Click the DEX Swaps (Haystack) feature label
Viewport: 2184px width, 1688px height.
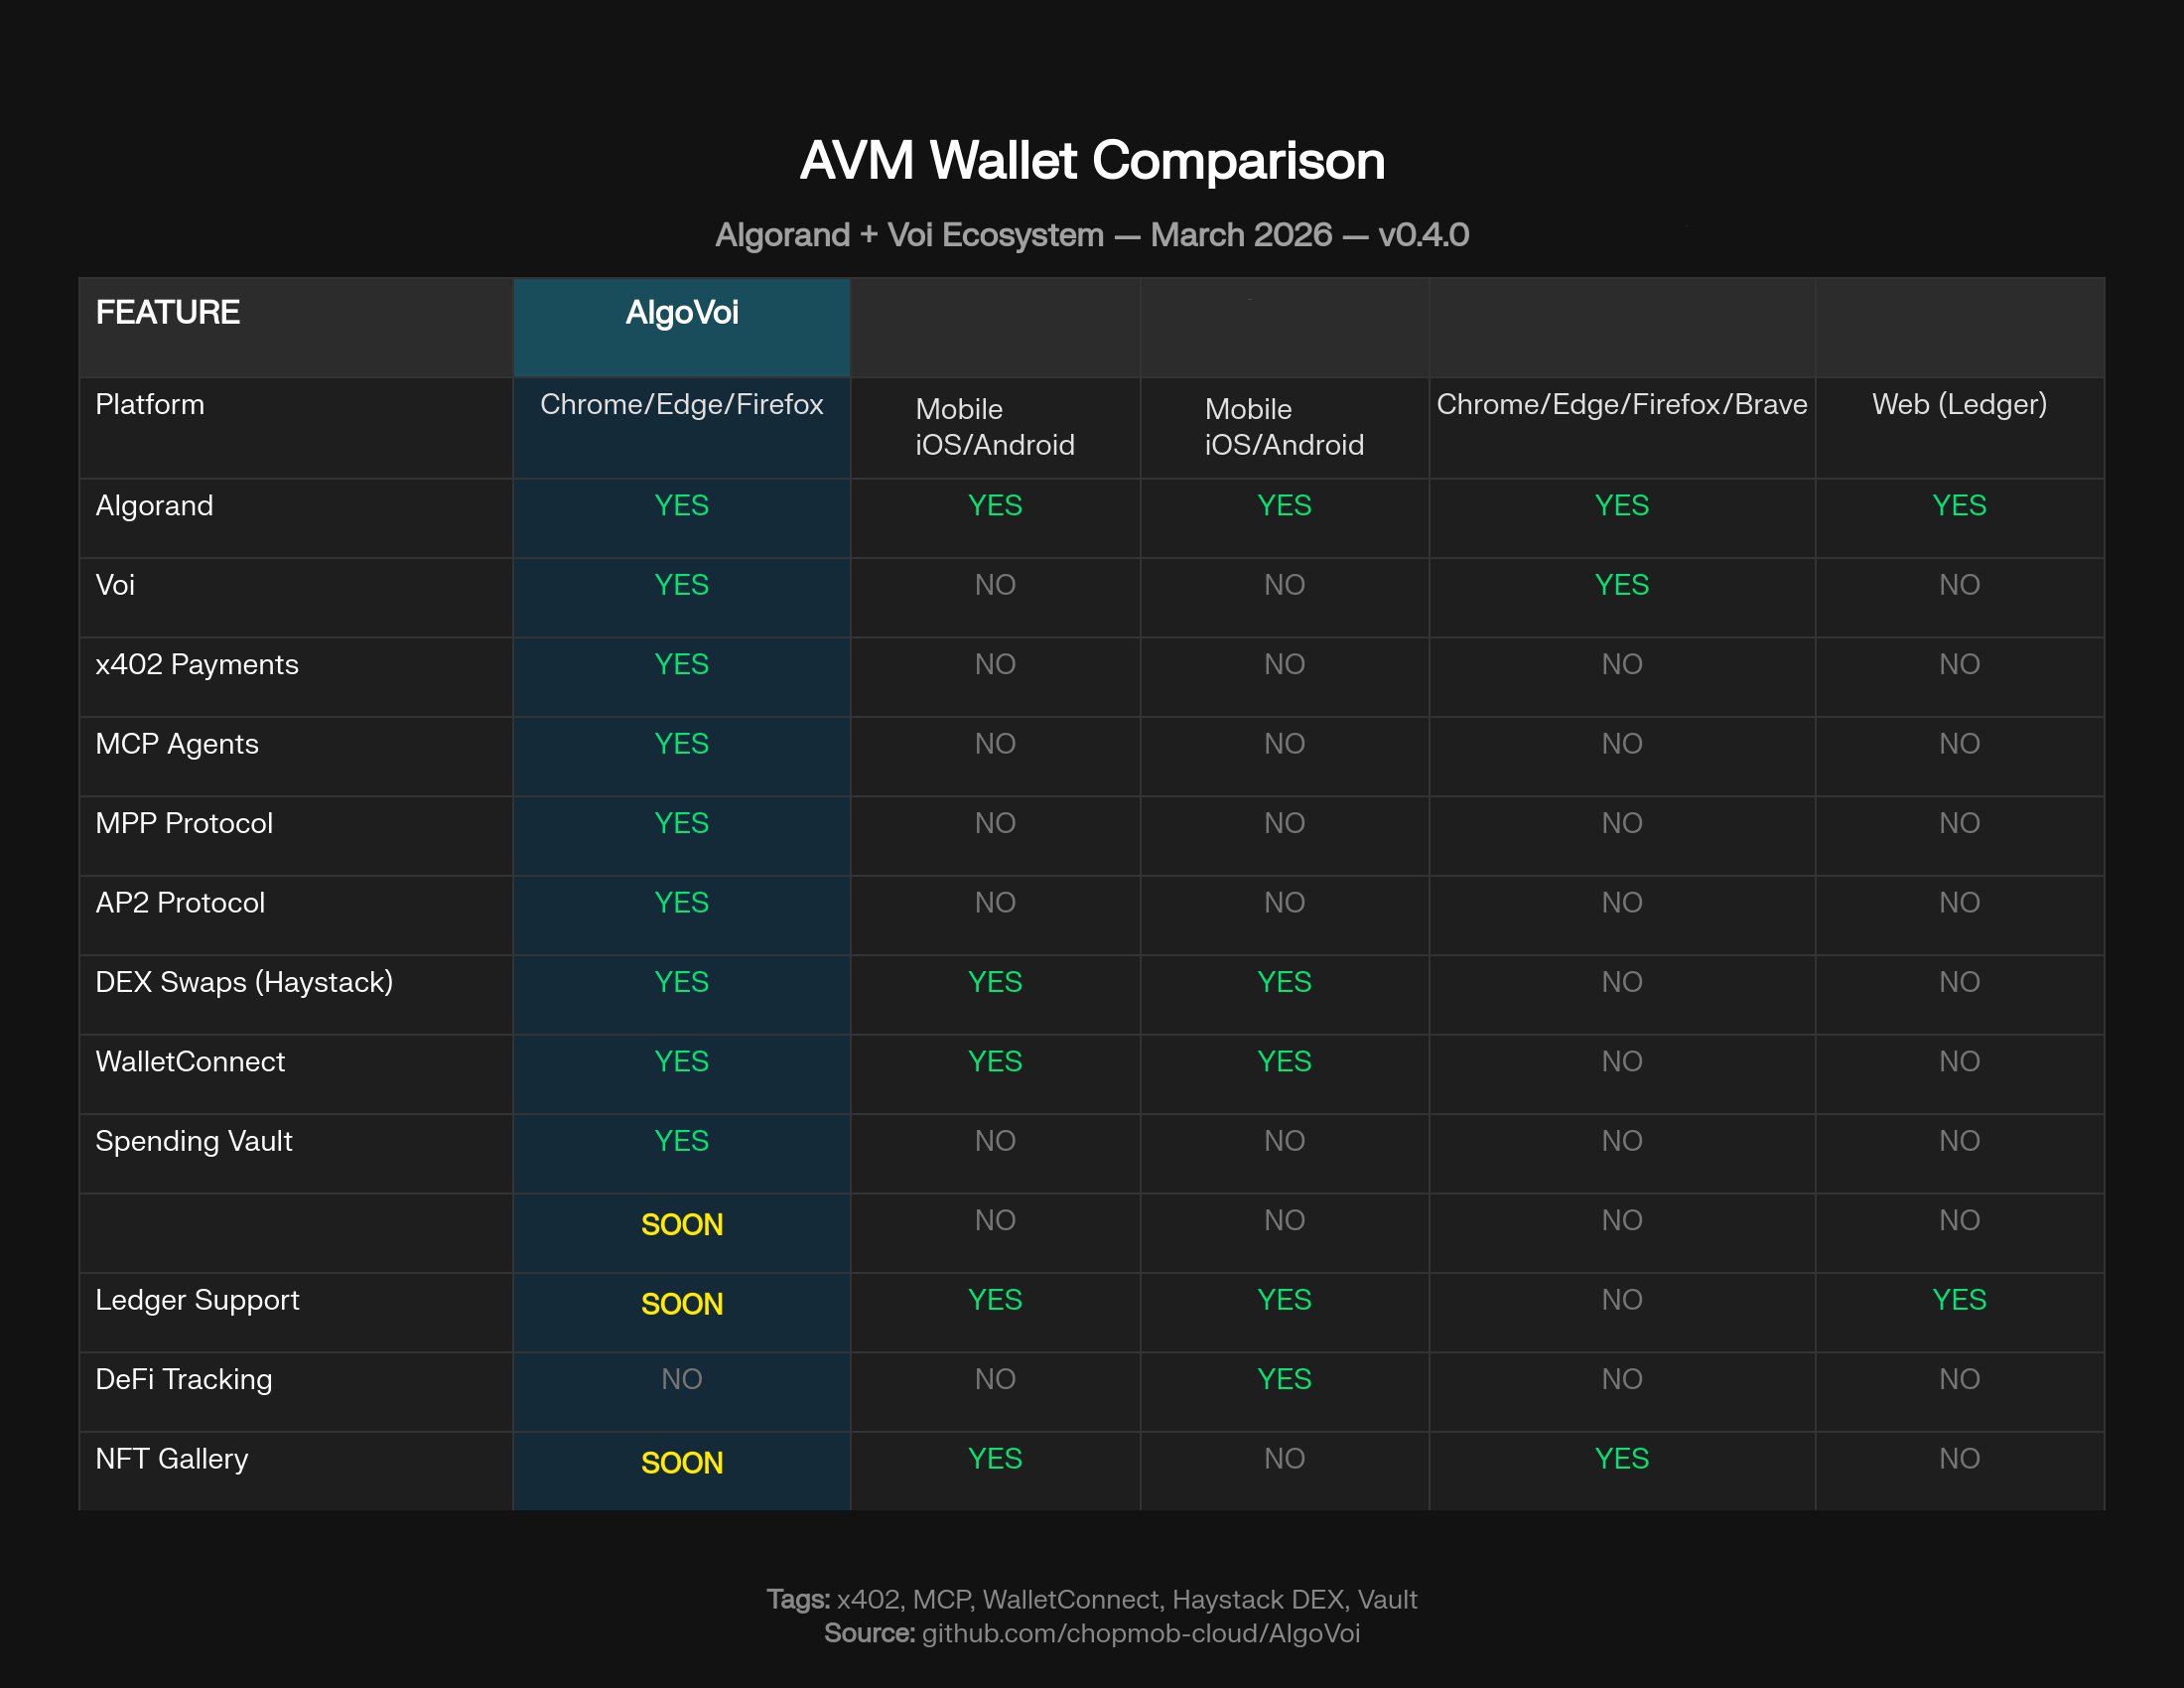pos(243,982)
